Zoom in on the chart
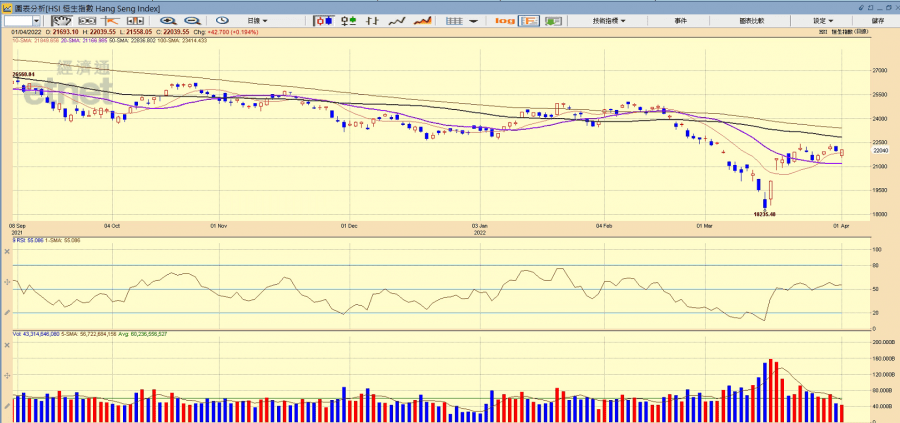Viewport: 900px width, 423px height. (x=167, y=20)
